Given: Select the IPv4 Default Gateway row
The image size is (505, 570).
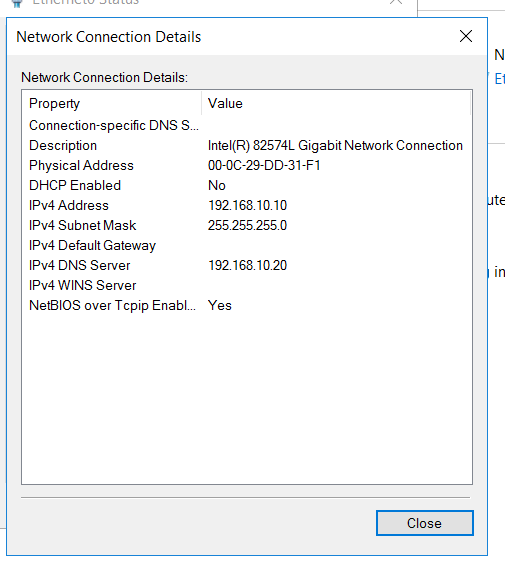Looking at the screenshot, I should 247,245.
